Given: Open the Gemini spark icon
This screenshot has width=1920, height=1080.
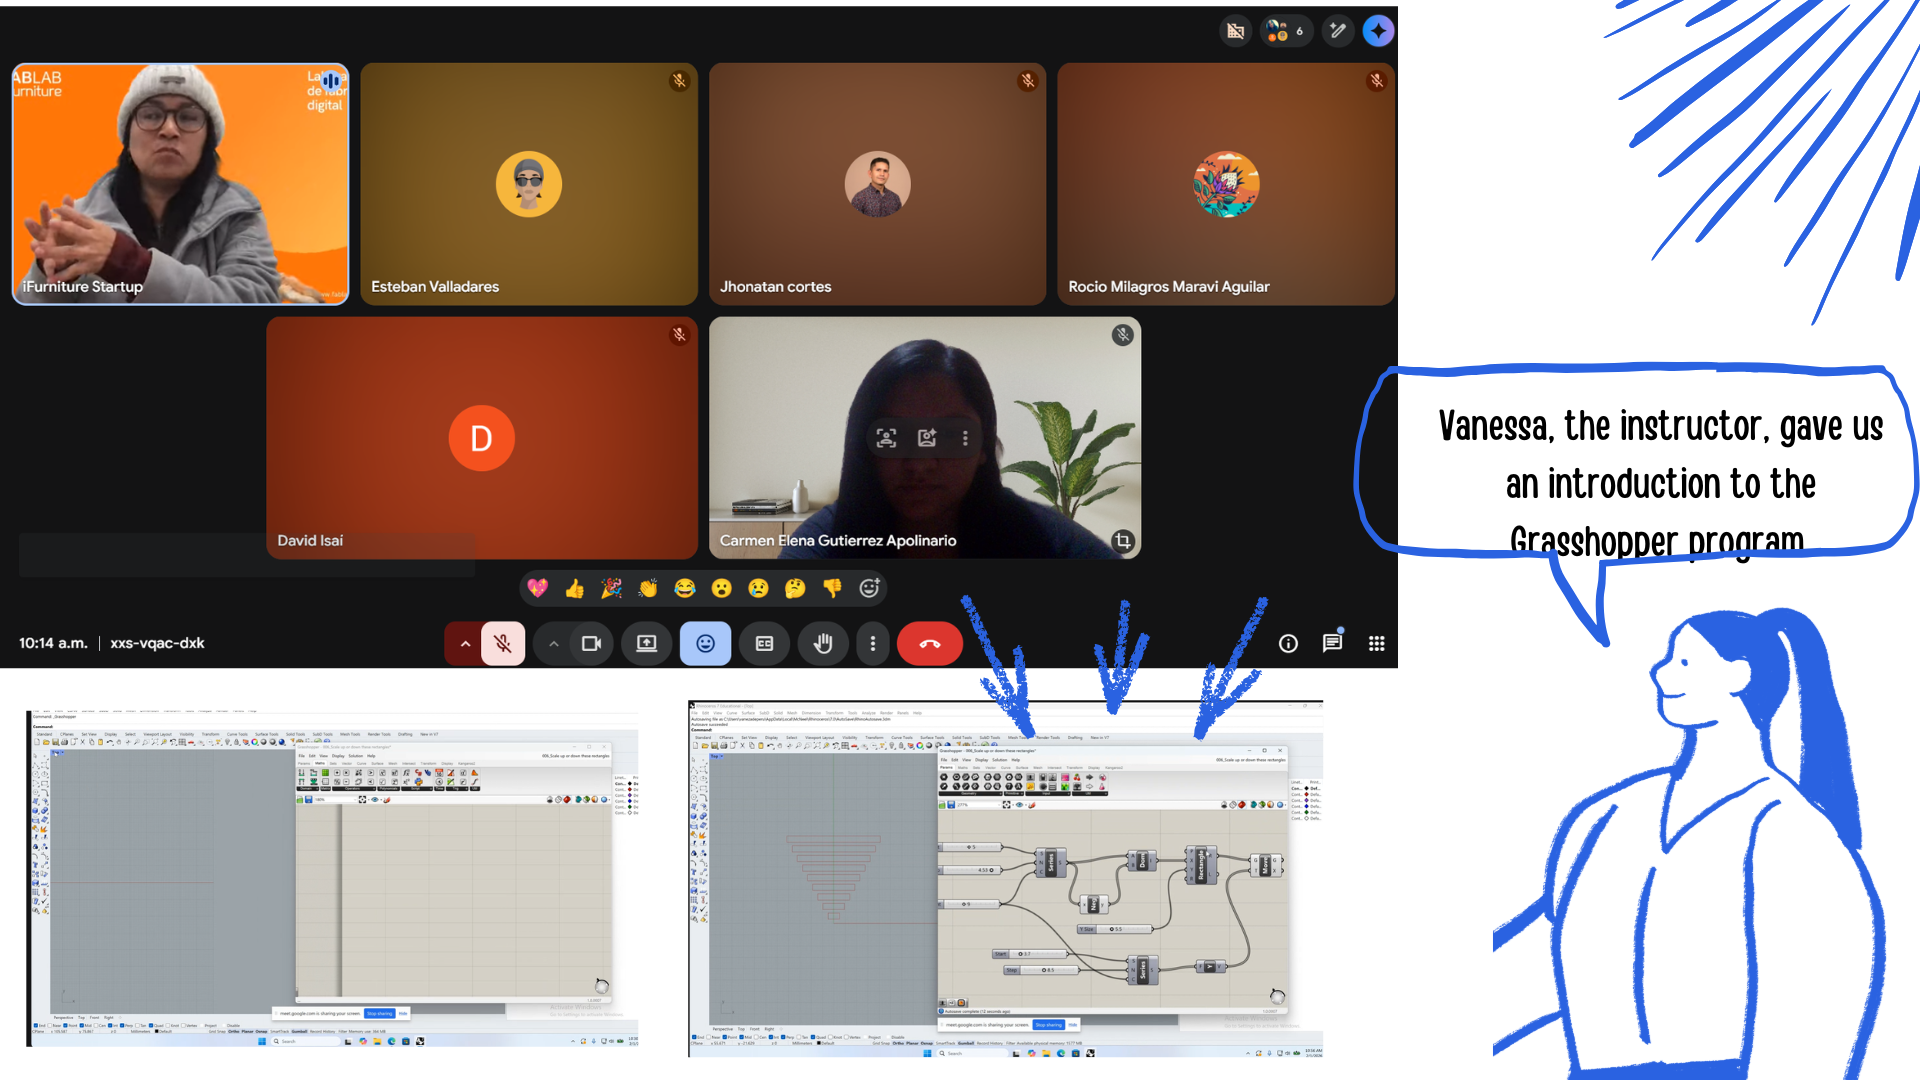Looking at the screenshot, I should 1378,32.
